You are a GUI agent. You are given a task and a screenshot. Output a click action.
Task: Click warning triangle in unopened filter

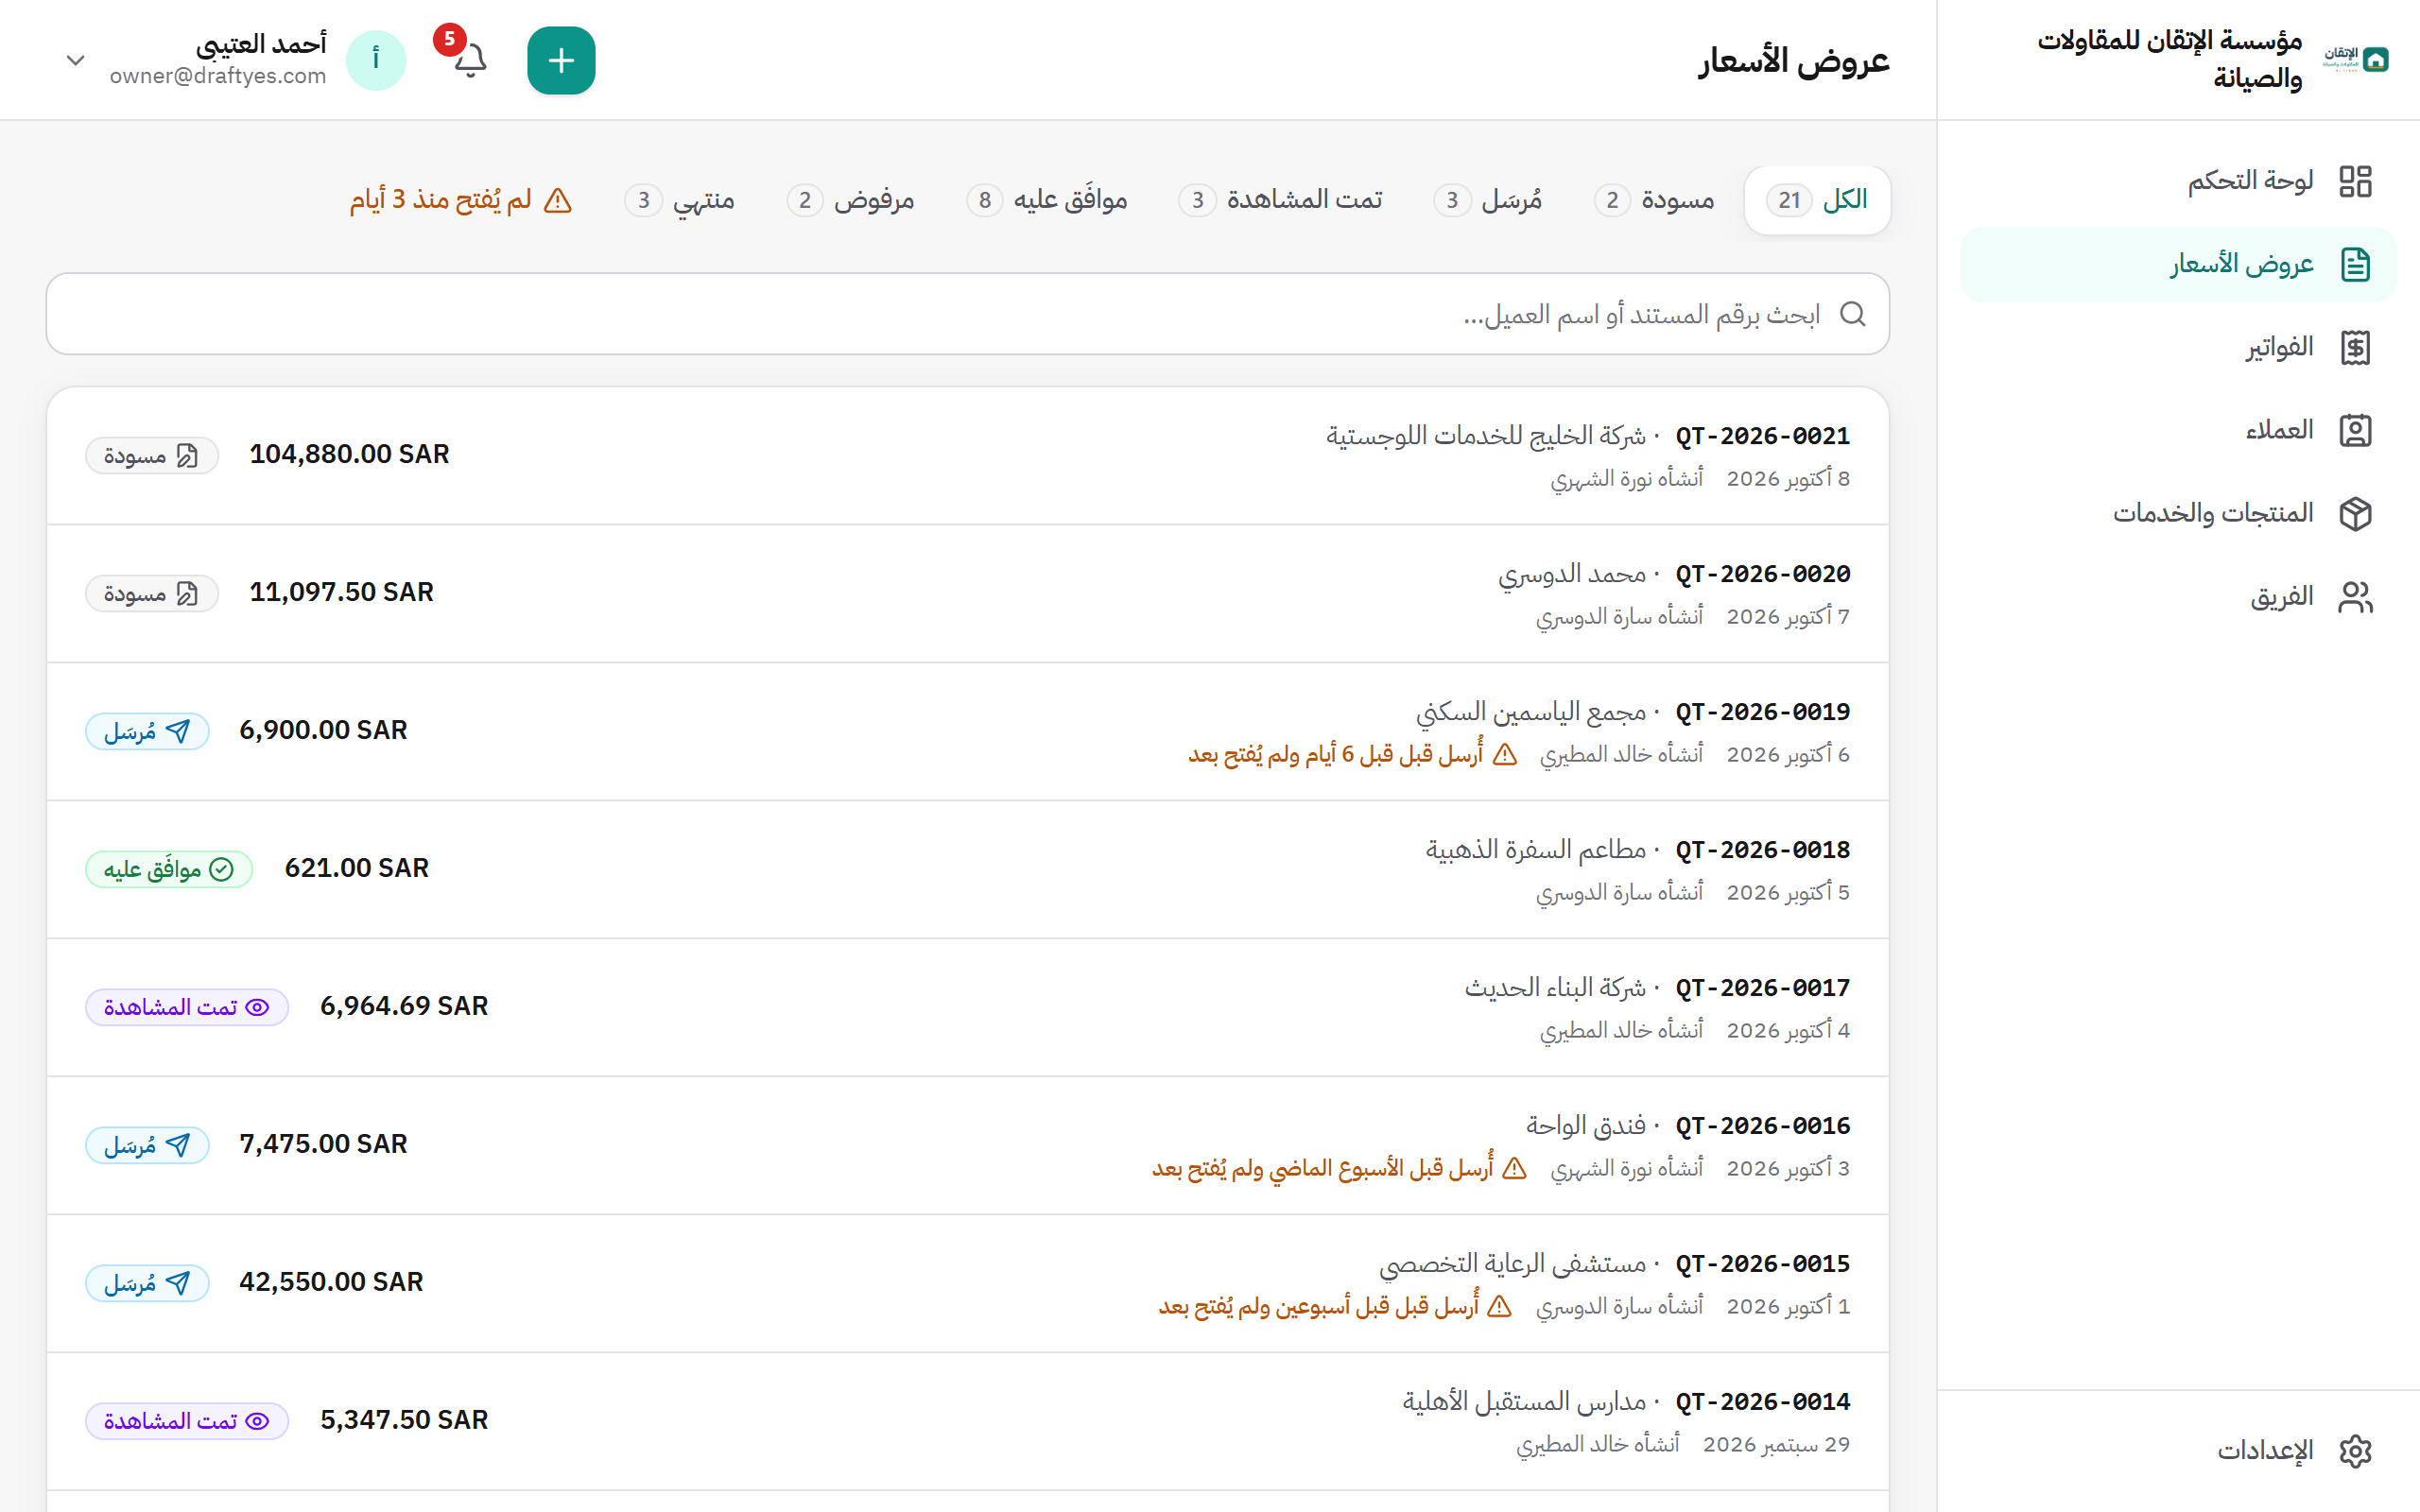(558, 200)
